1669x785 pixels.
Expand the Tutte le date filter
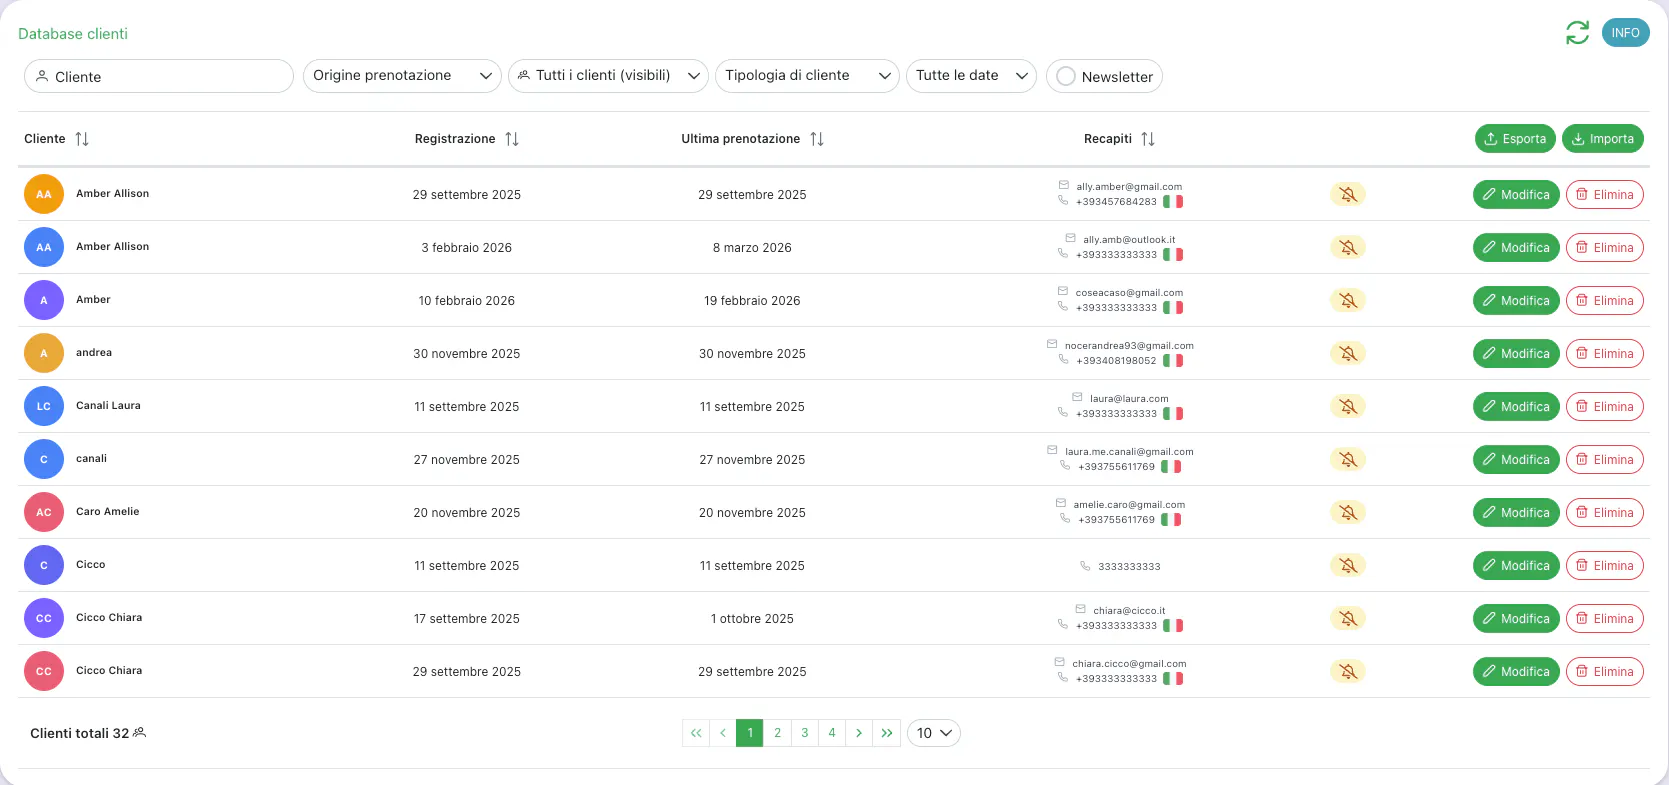(971, 76)
